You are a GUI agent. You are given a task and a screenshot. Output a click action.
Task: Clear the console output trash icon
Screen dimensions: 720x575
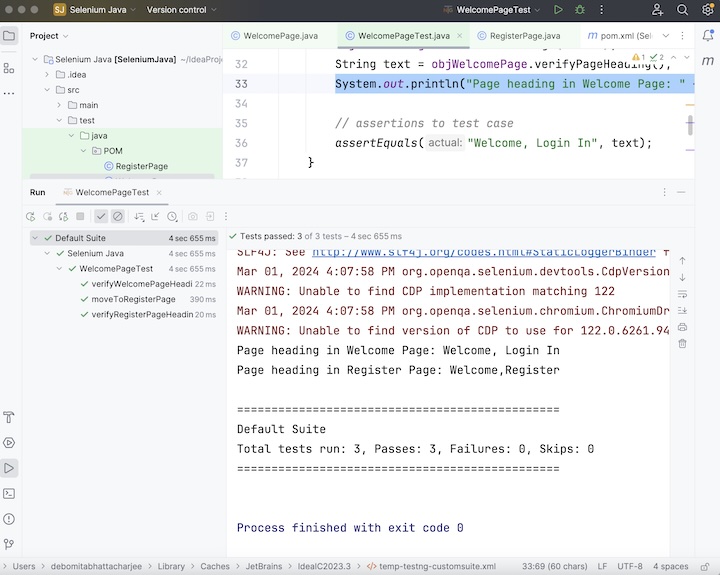682,343
